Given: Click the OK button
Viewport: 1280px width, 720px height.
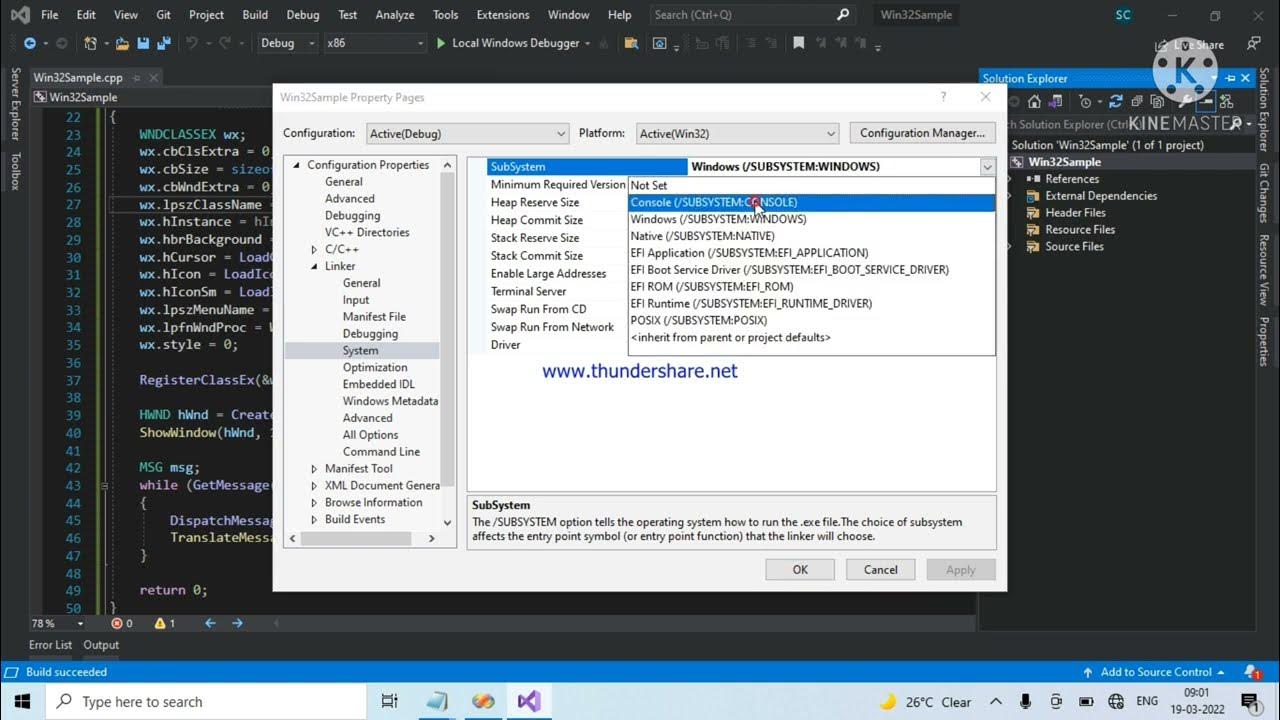Looking at the screenshot, I should 800,569.
